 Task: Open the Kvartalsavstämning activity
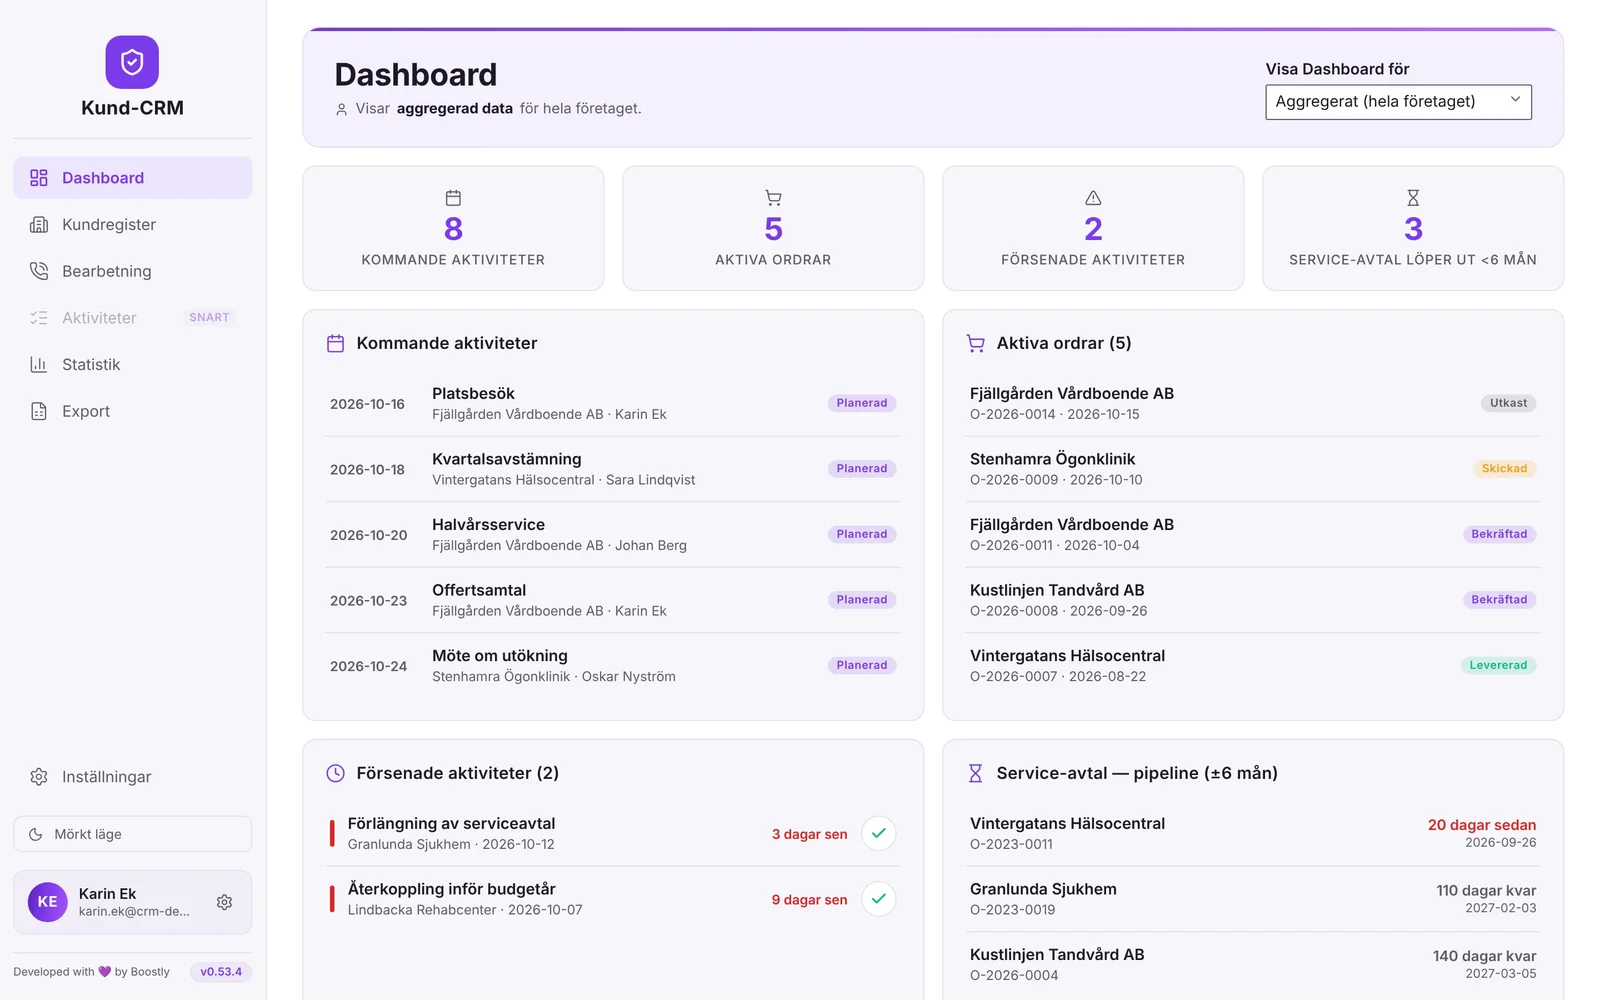pos(613,469)
